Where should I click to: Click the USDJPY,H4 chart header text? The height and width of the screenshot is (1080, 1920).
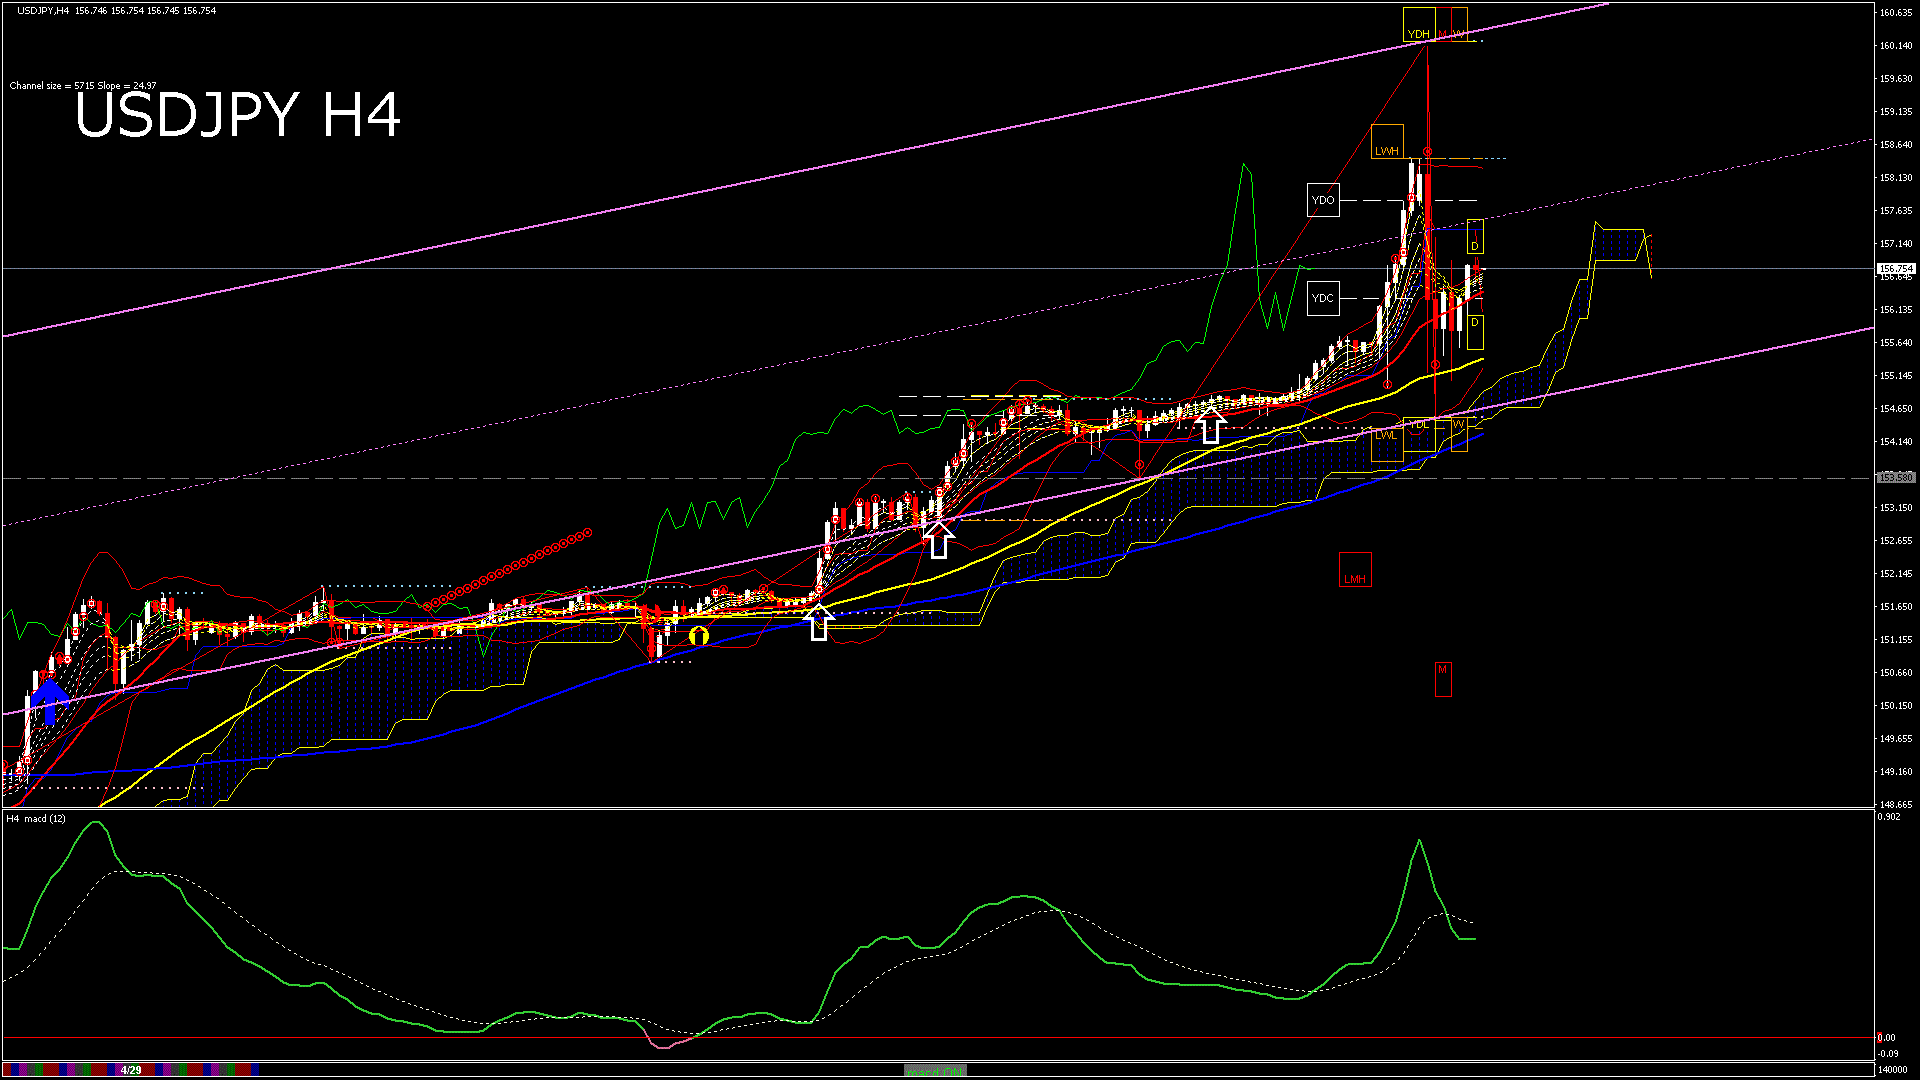tap(43, 11)
